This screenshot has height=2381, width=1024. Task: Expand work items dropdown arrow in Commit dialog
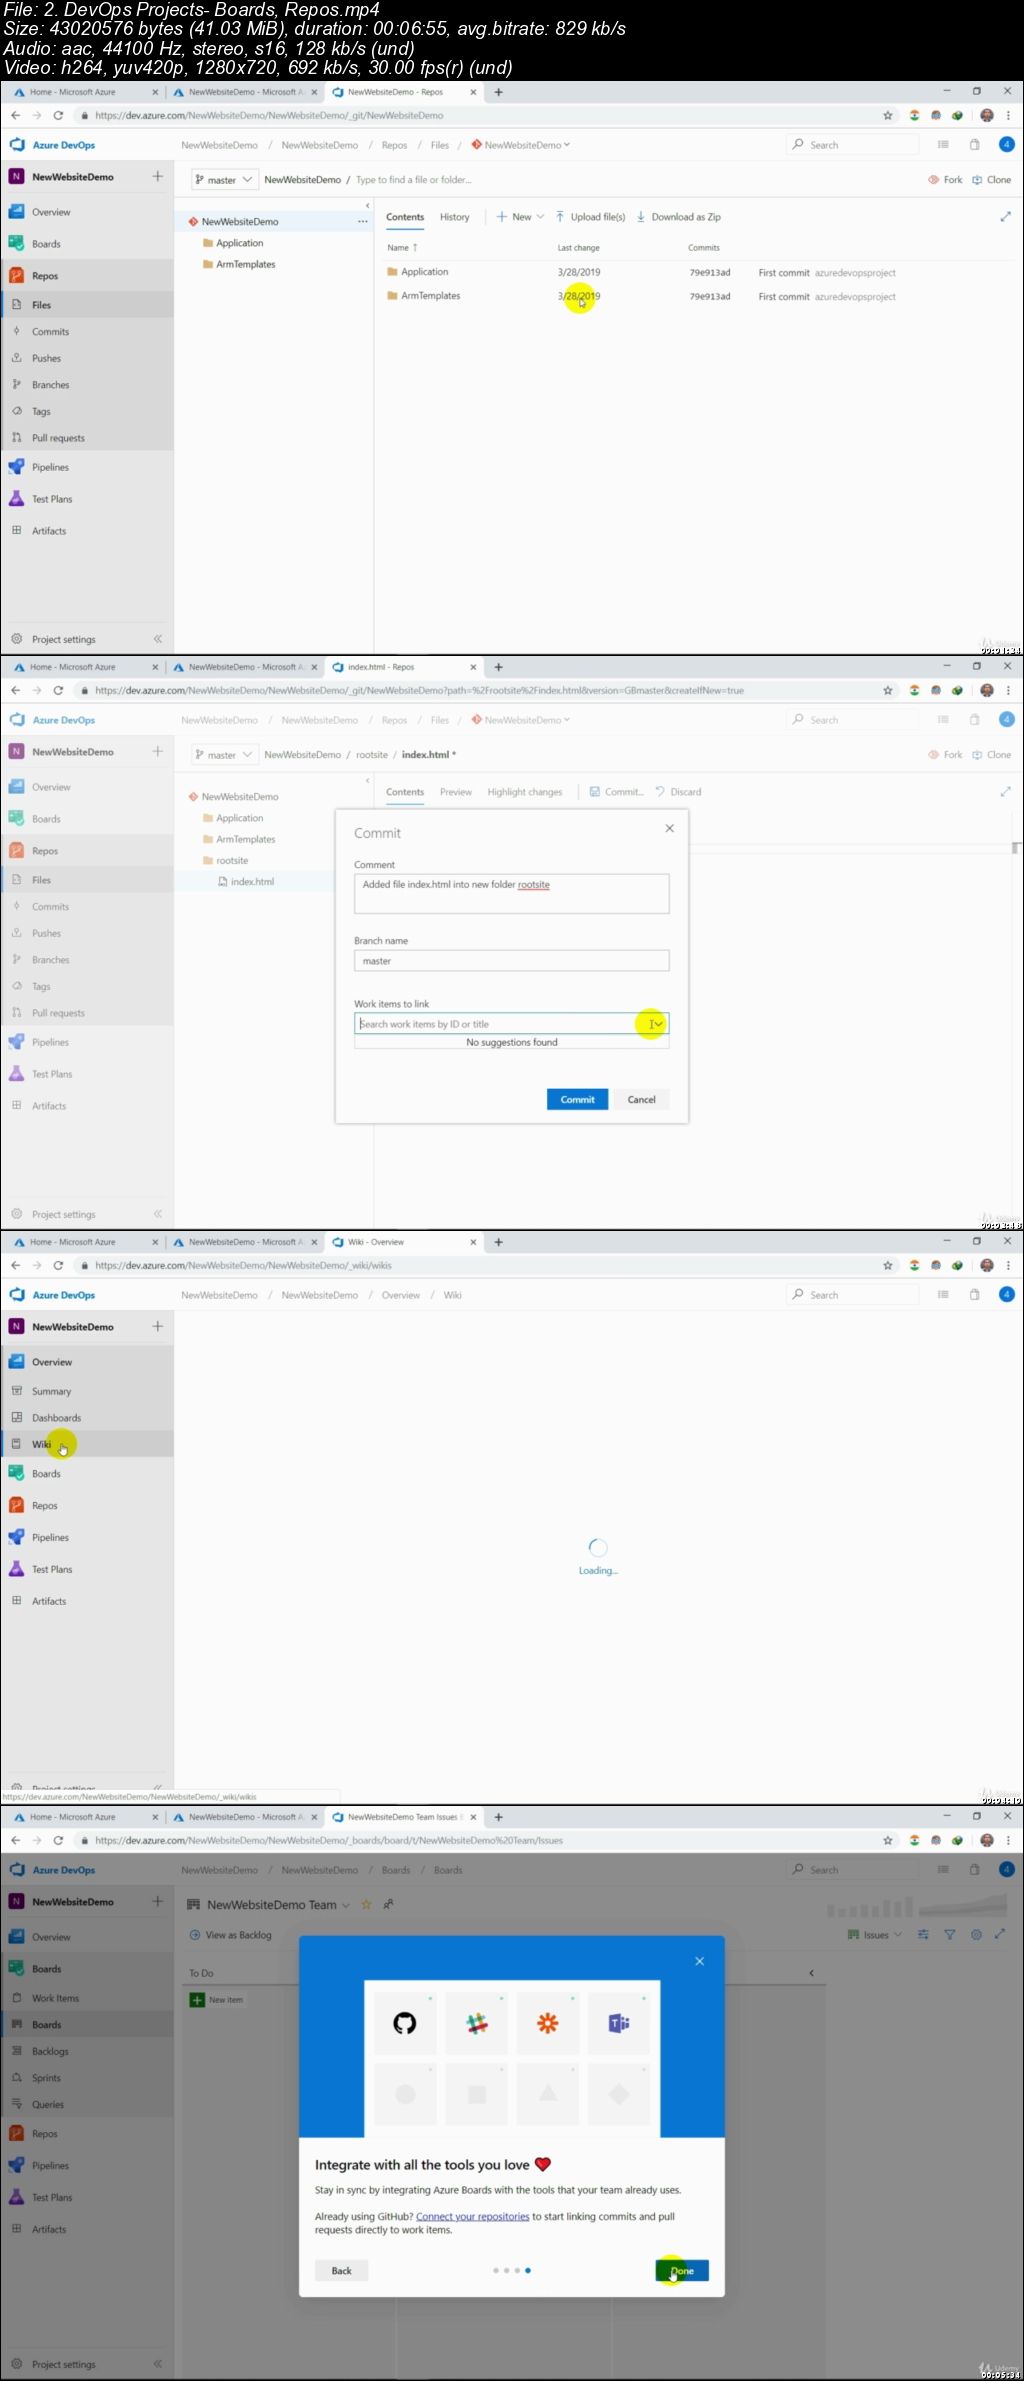[x=658, y=1024]
